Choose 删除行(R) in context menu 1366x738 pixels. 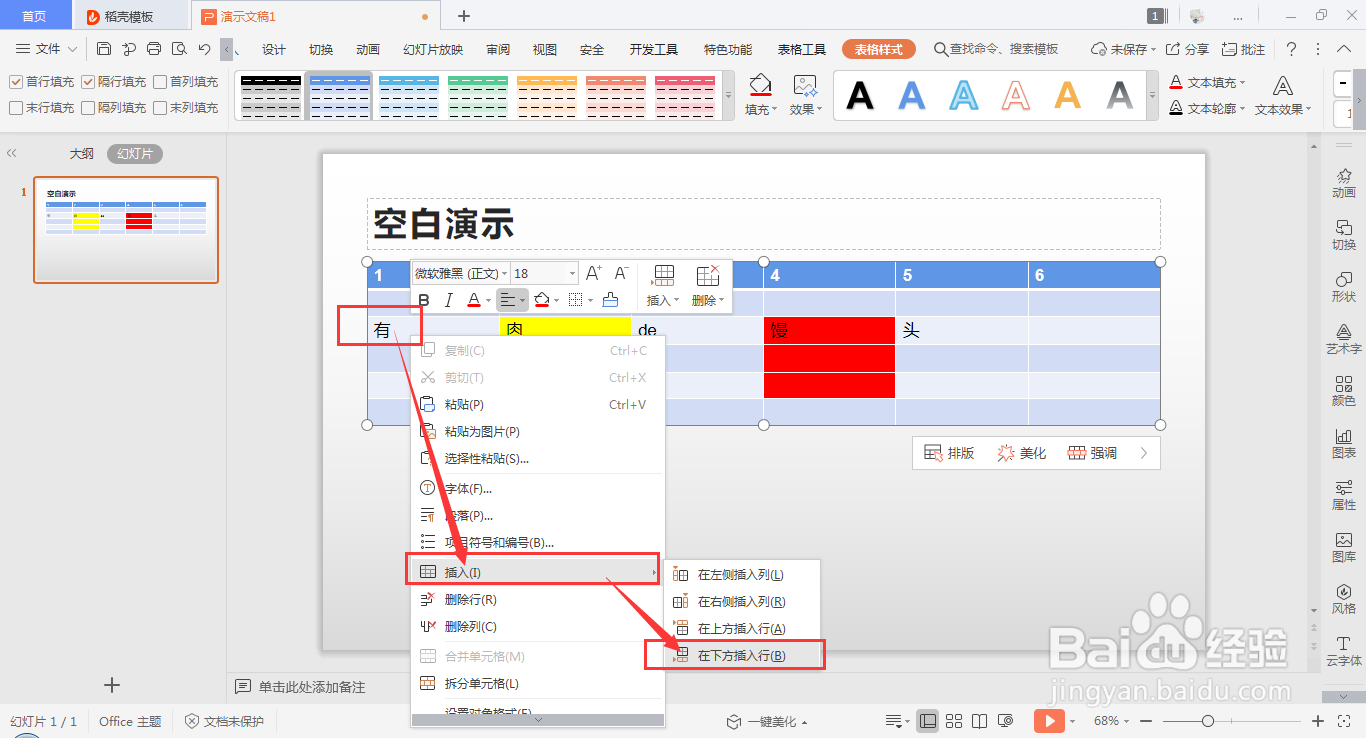click(538, 600)
